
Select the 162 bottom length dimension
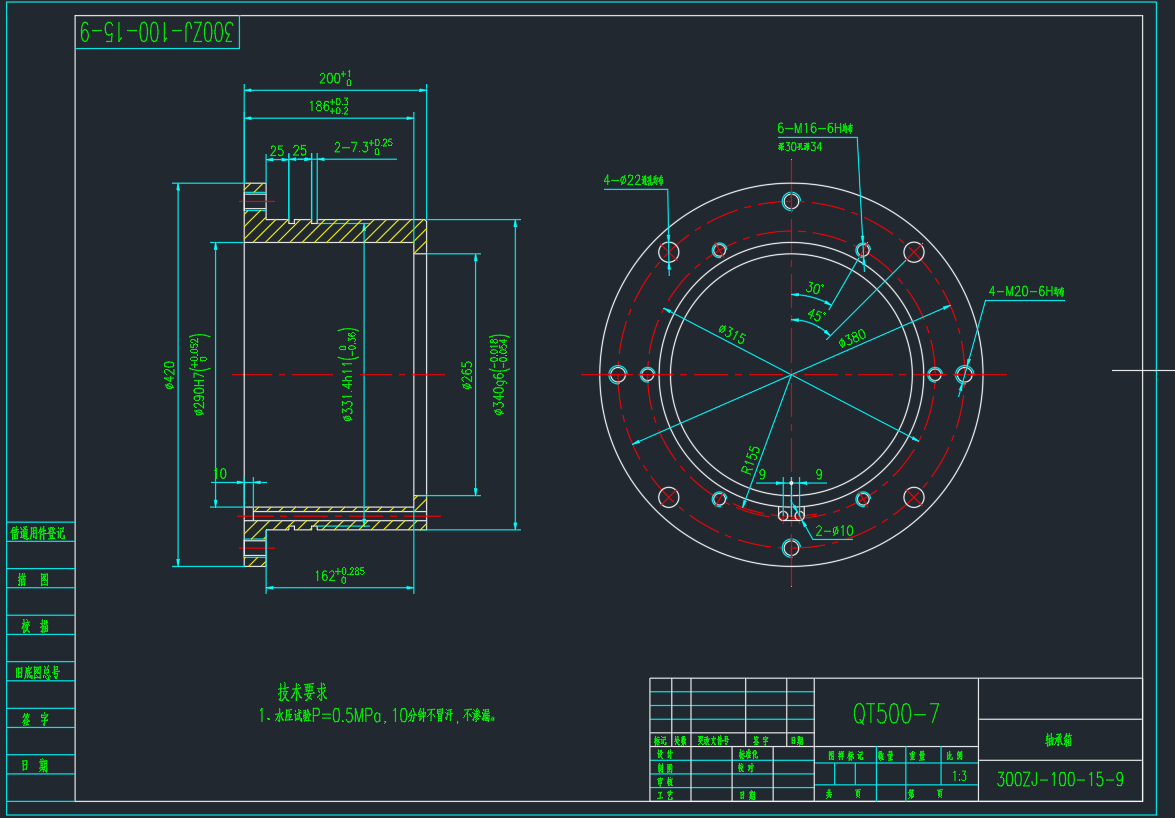click(339, 576)
